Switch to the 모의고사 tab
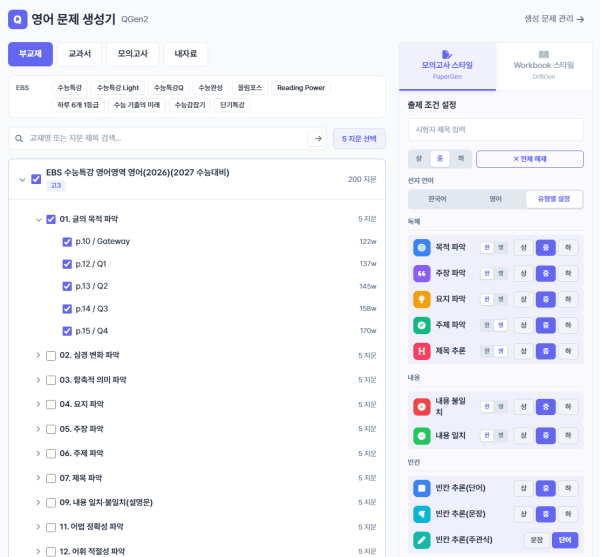The height and width of the screenshot is (557, 600). tap(132, 54)
